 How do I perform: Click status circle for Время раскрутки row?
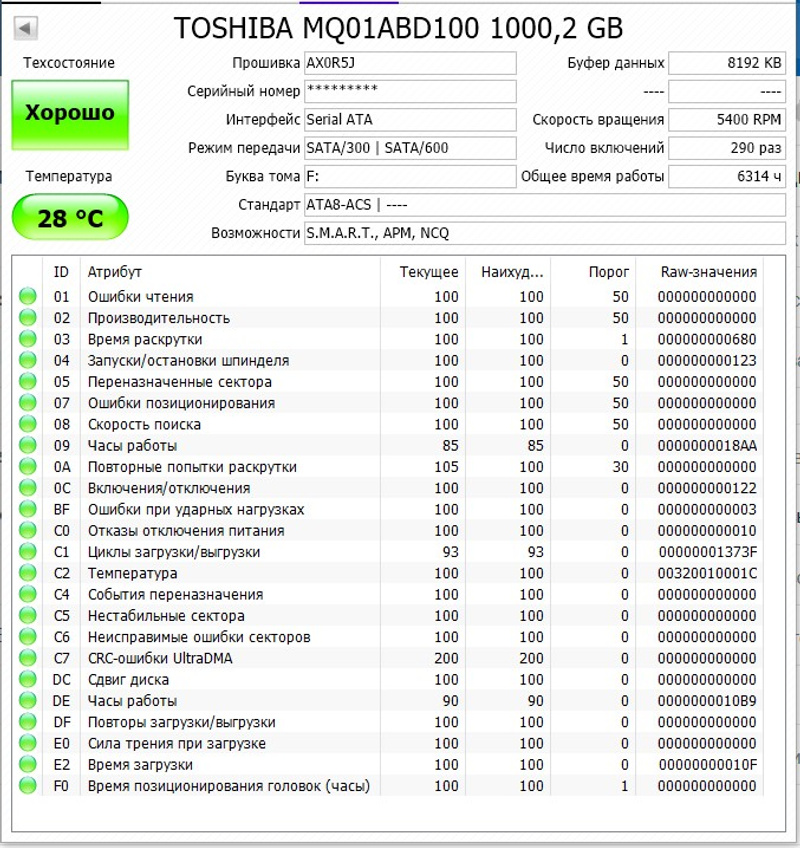(x=27, y=340)
